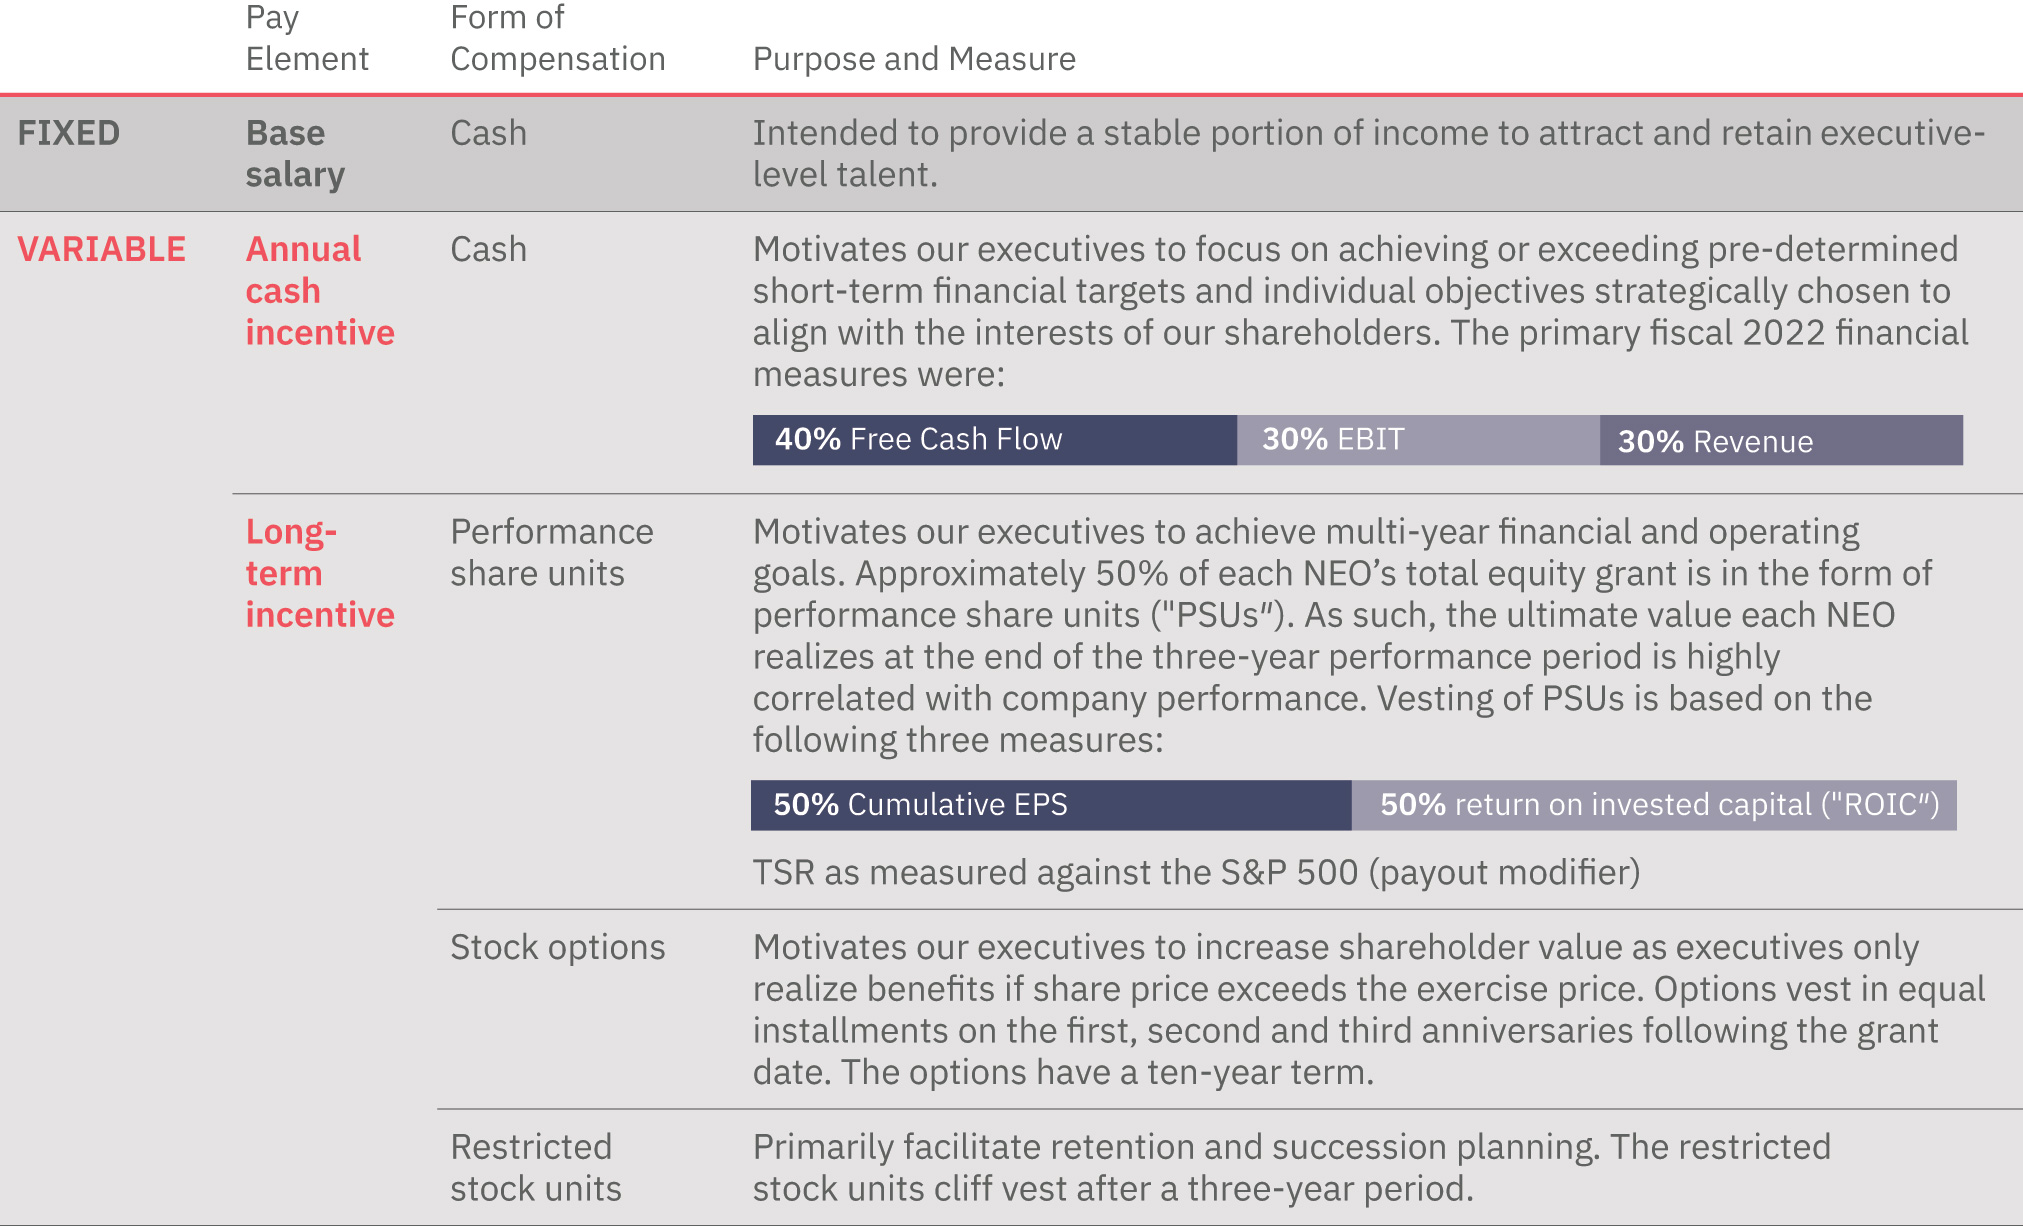Click the 30% EBIT bar segment
Screen dimensions: 2023x1226
pos(1417,440)
